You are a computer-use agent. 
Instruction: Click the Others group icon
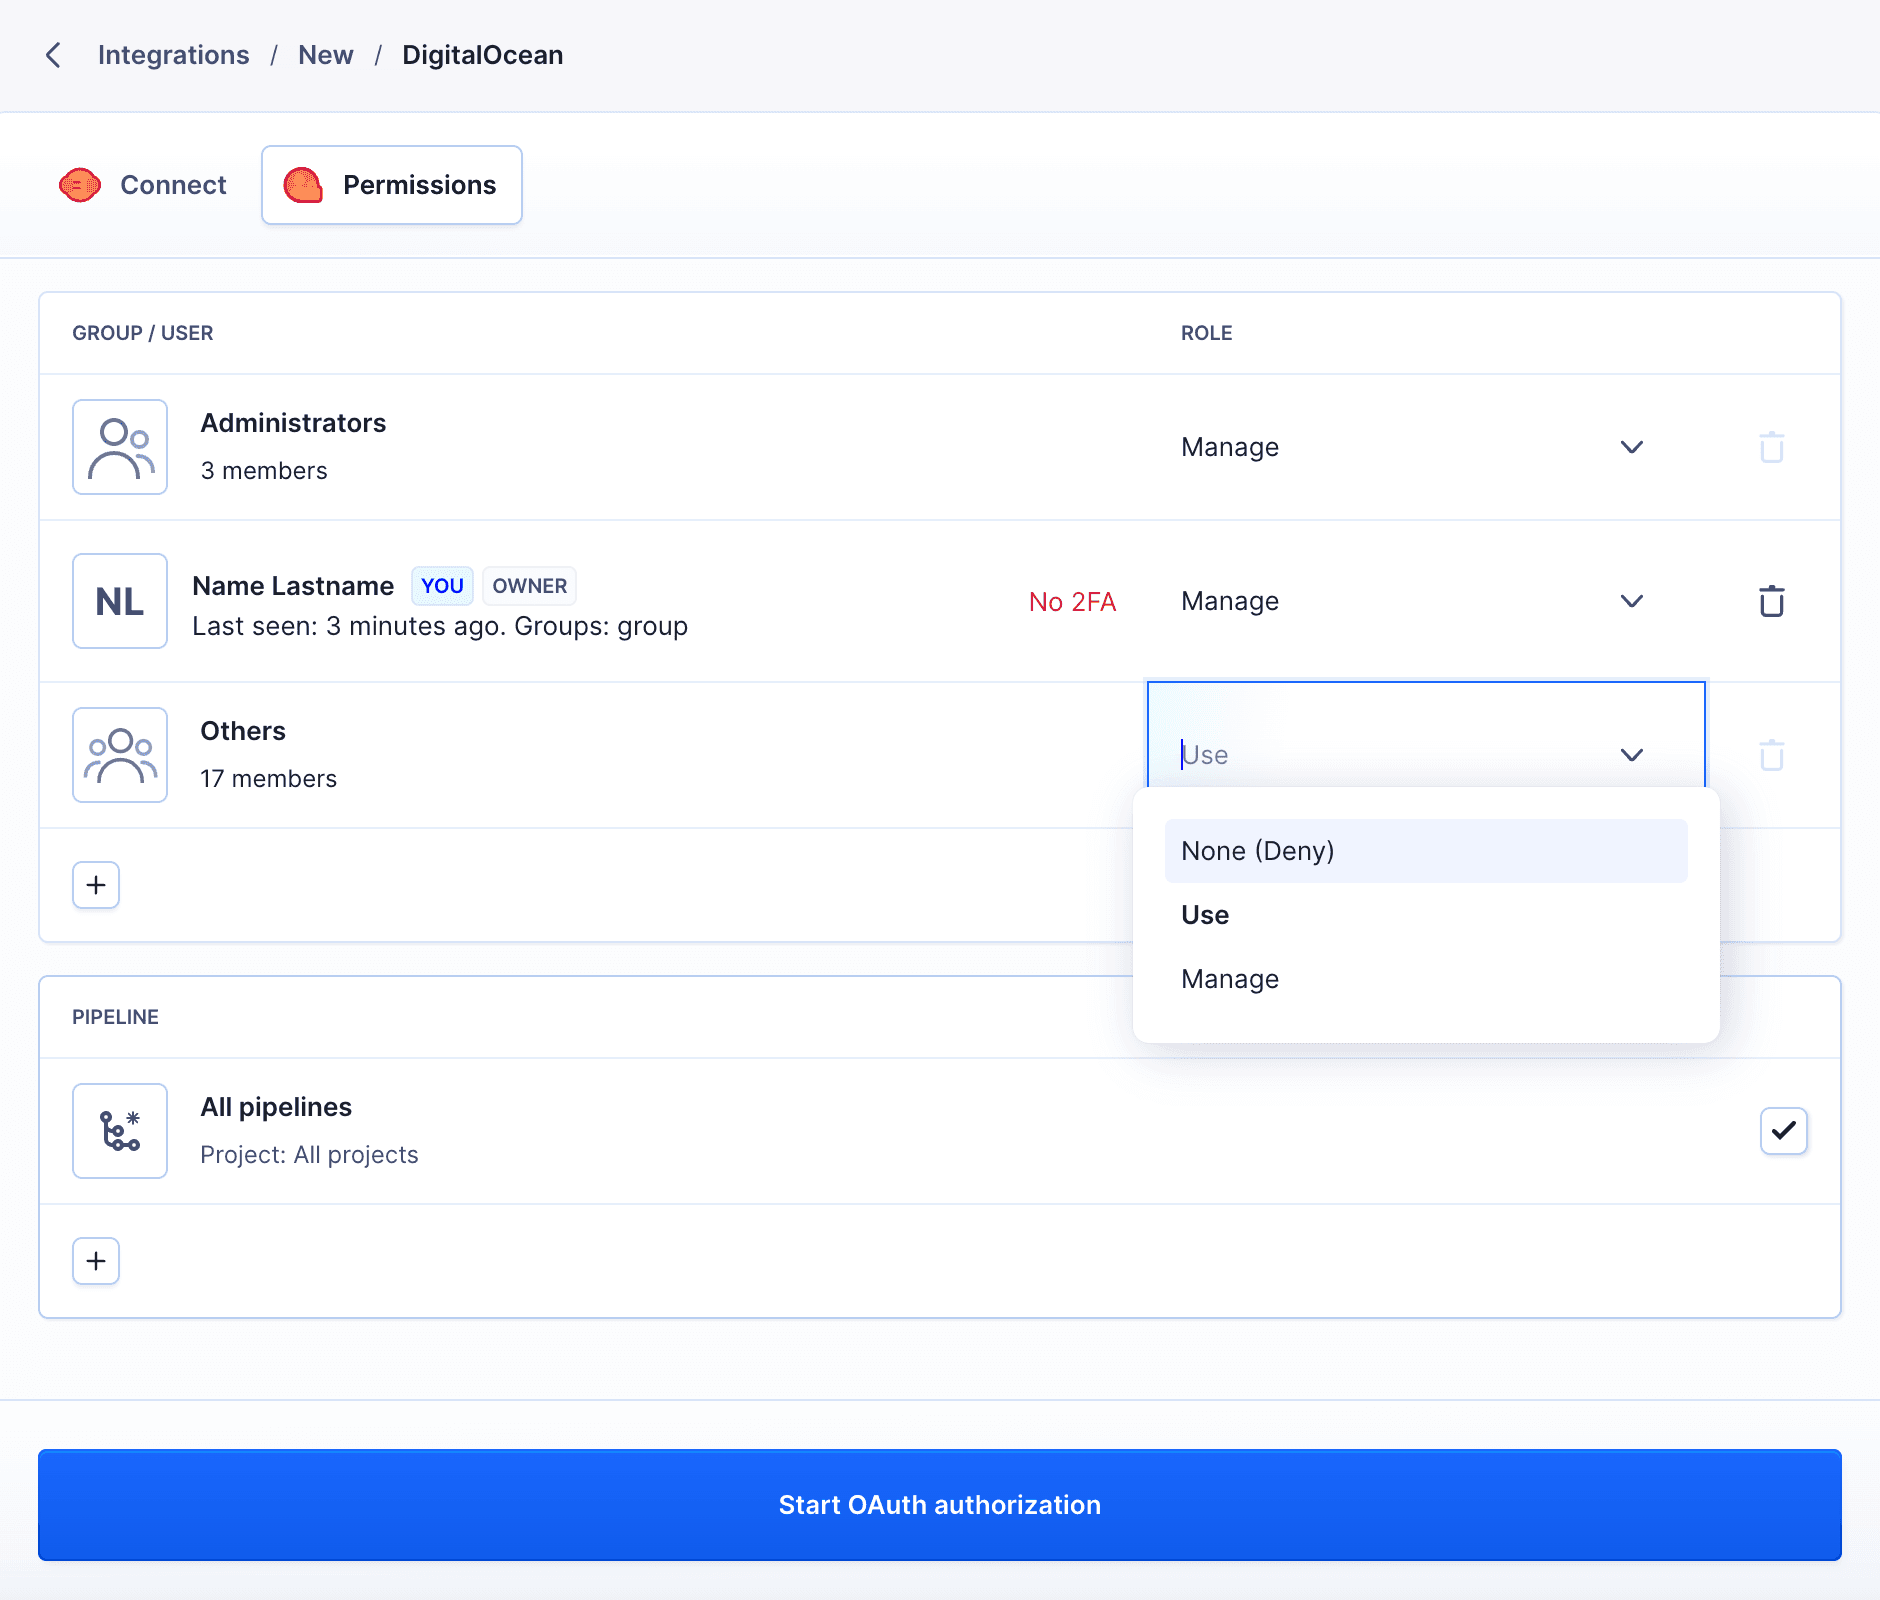coord(119,755)
